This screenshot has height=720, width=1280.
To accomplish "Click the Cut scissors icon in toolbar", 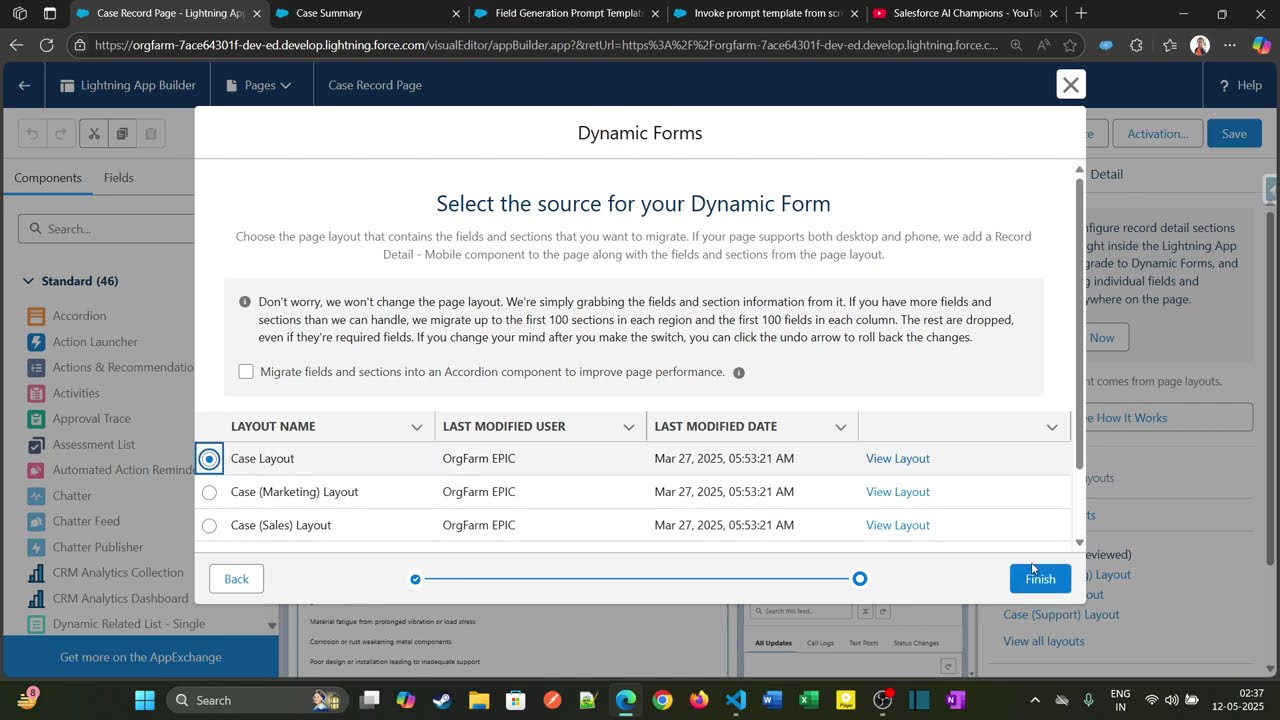I will point(93,134).
